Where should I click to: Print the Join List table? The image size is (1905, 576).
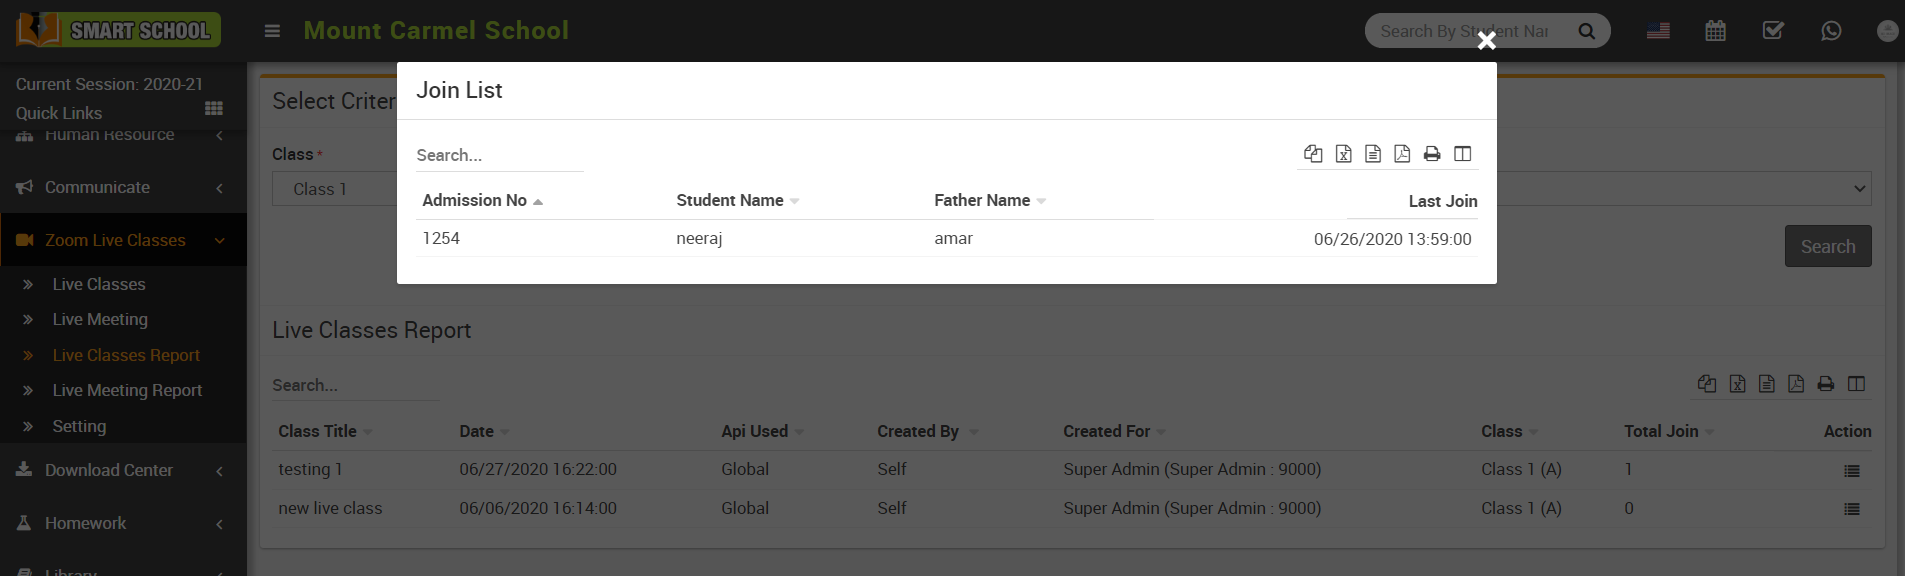[x=1432, y=154]
